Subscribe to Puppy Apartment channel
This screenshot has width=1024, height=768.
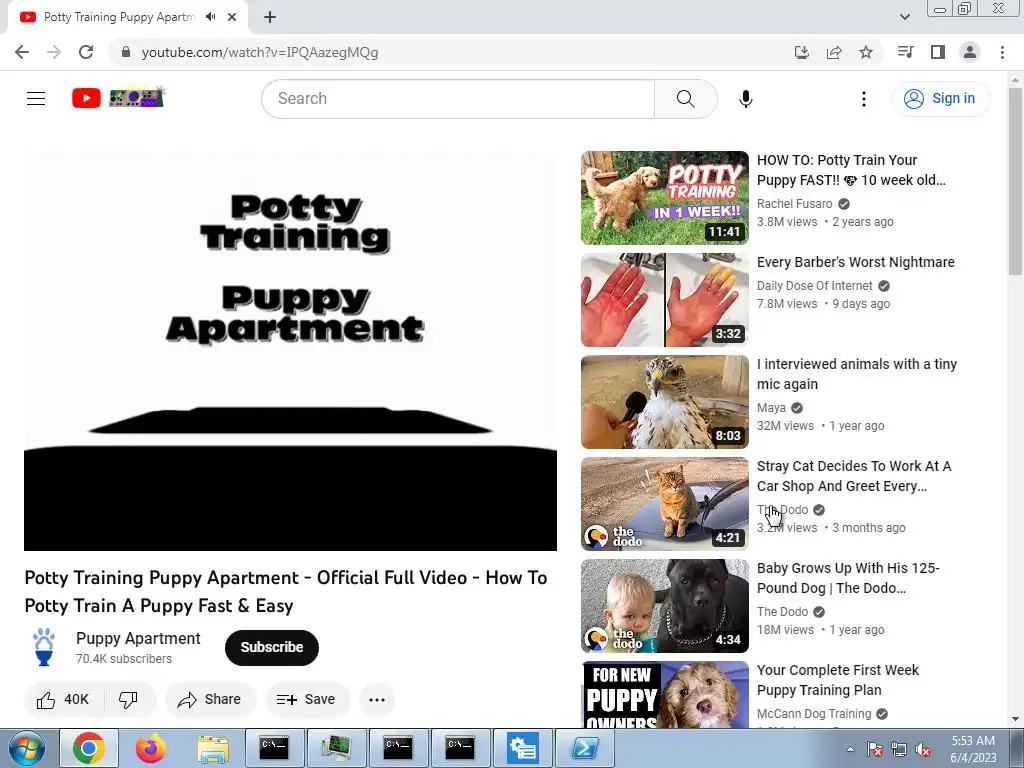tap(272, 647)
